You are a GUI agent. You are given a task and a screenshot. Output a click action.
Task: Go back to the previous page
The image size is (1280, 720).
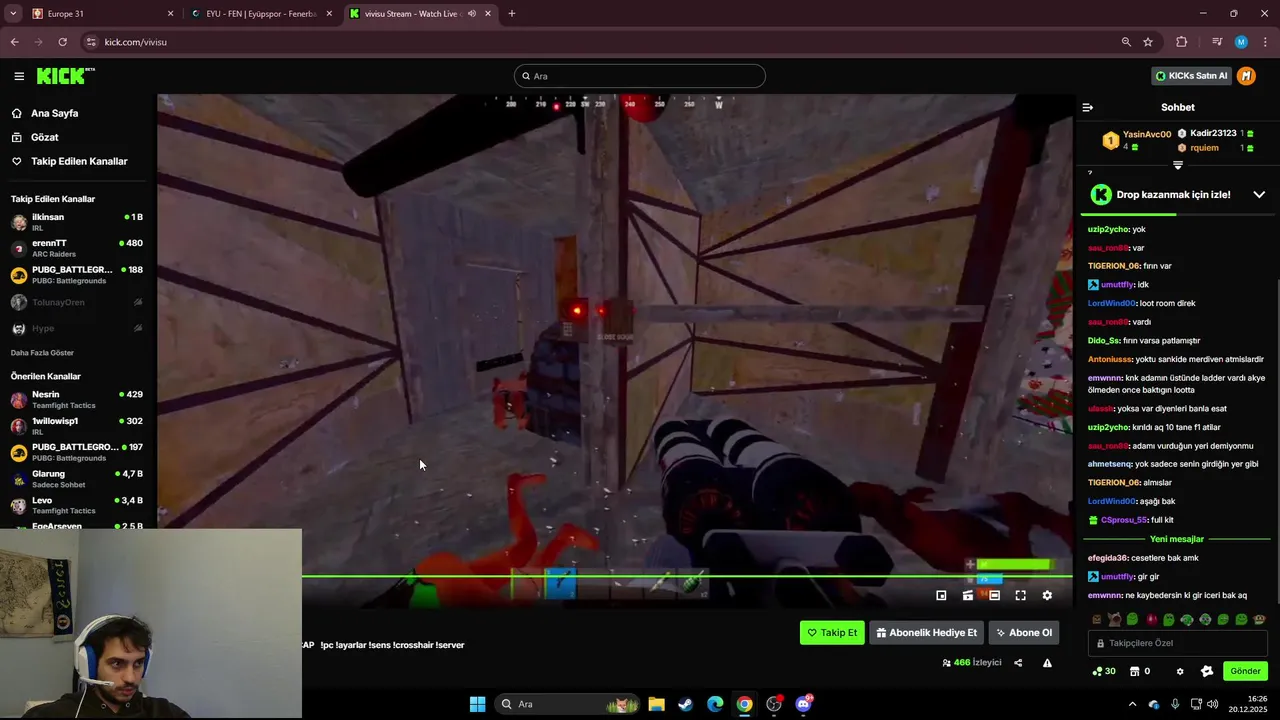(x=14, y=42)
